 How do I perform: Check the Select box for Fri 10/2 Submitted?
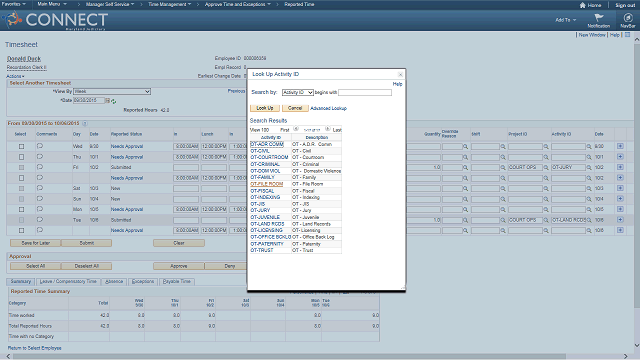click(21, 167)
